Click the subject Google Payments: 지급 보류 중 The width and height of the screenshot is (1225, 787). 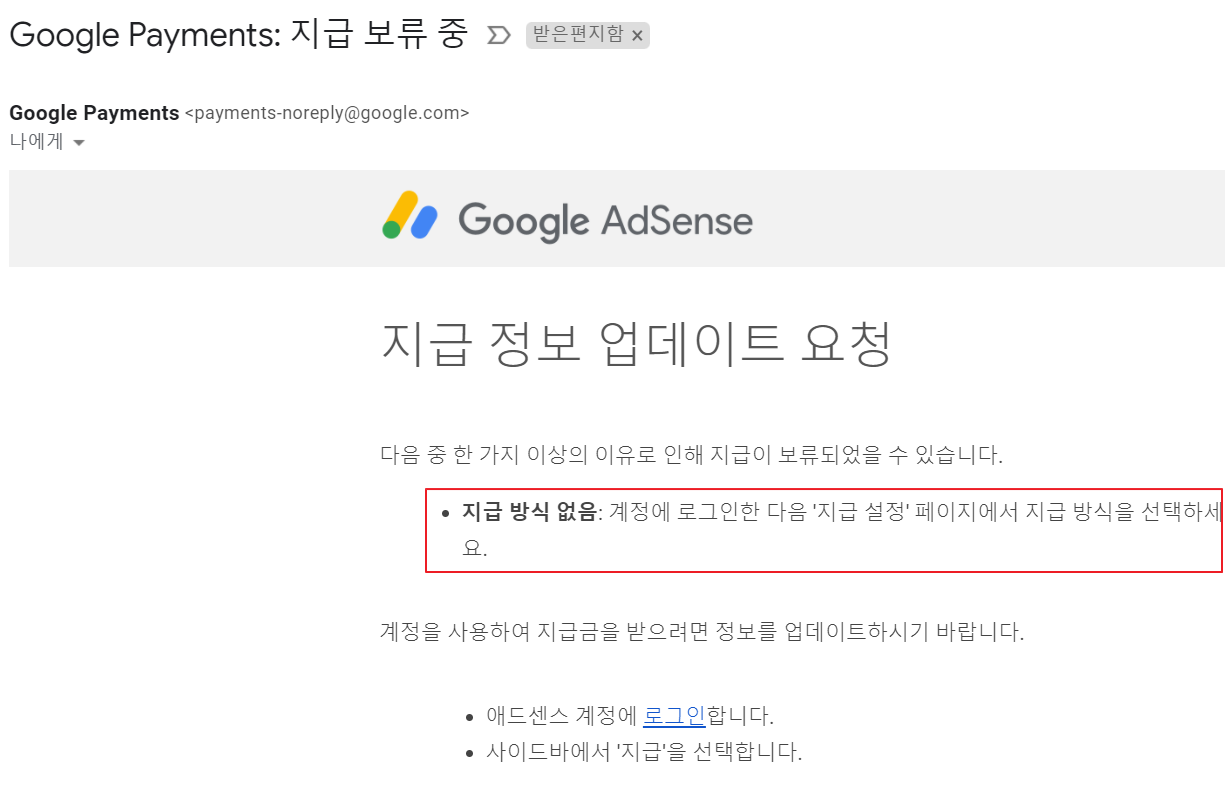pos(238,35)
